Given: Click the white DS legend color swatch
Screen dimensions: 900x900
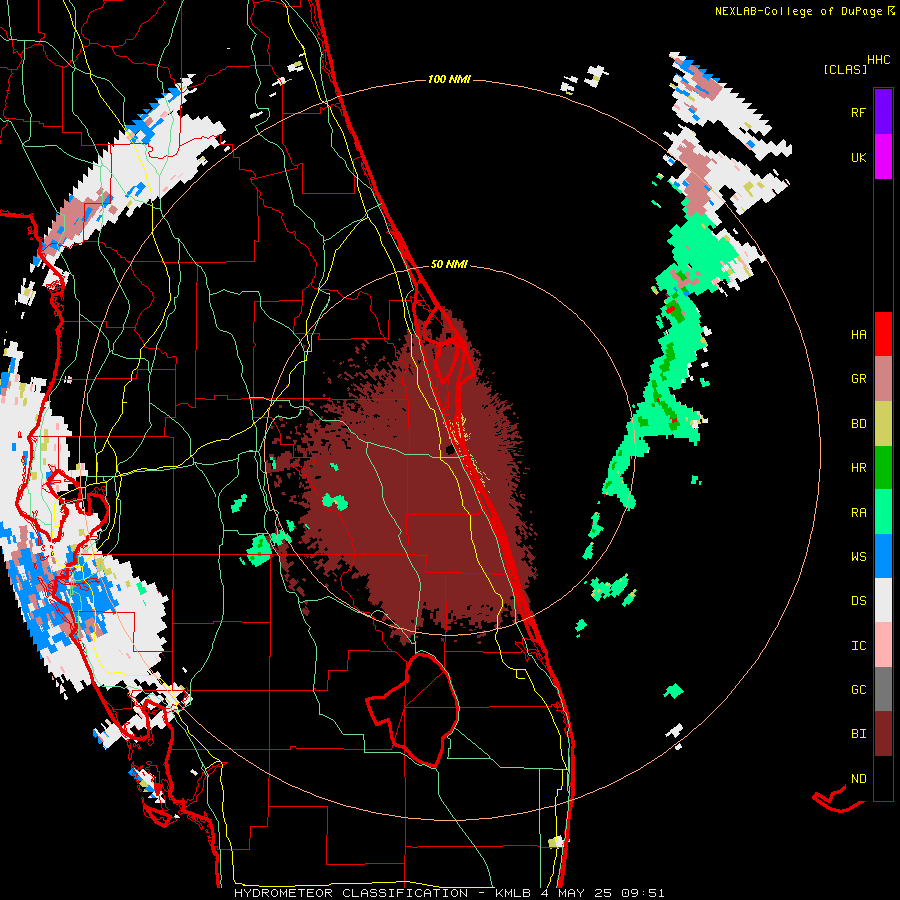Looking at the screenshot, I should 883,600.
